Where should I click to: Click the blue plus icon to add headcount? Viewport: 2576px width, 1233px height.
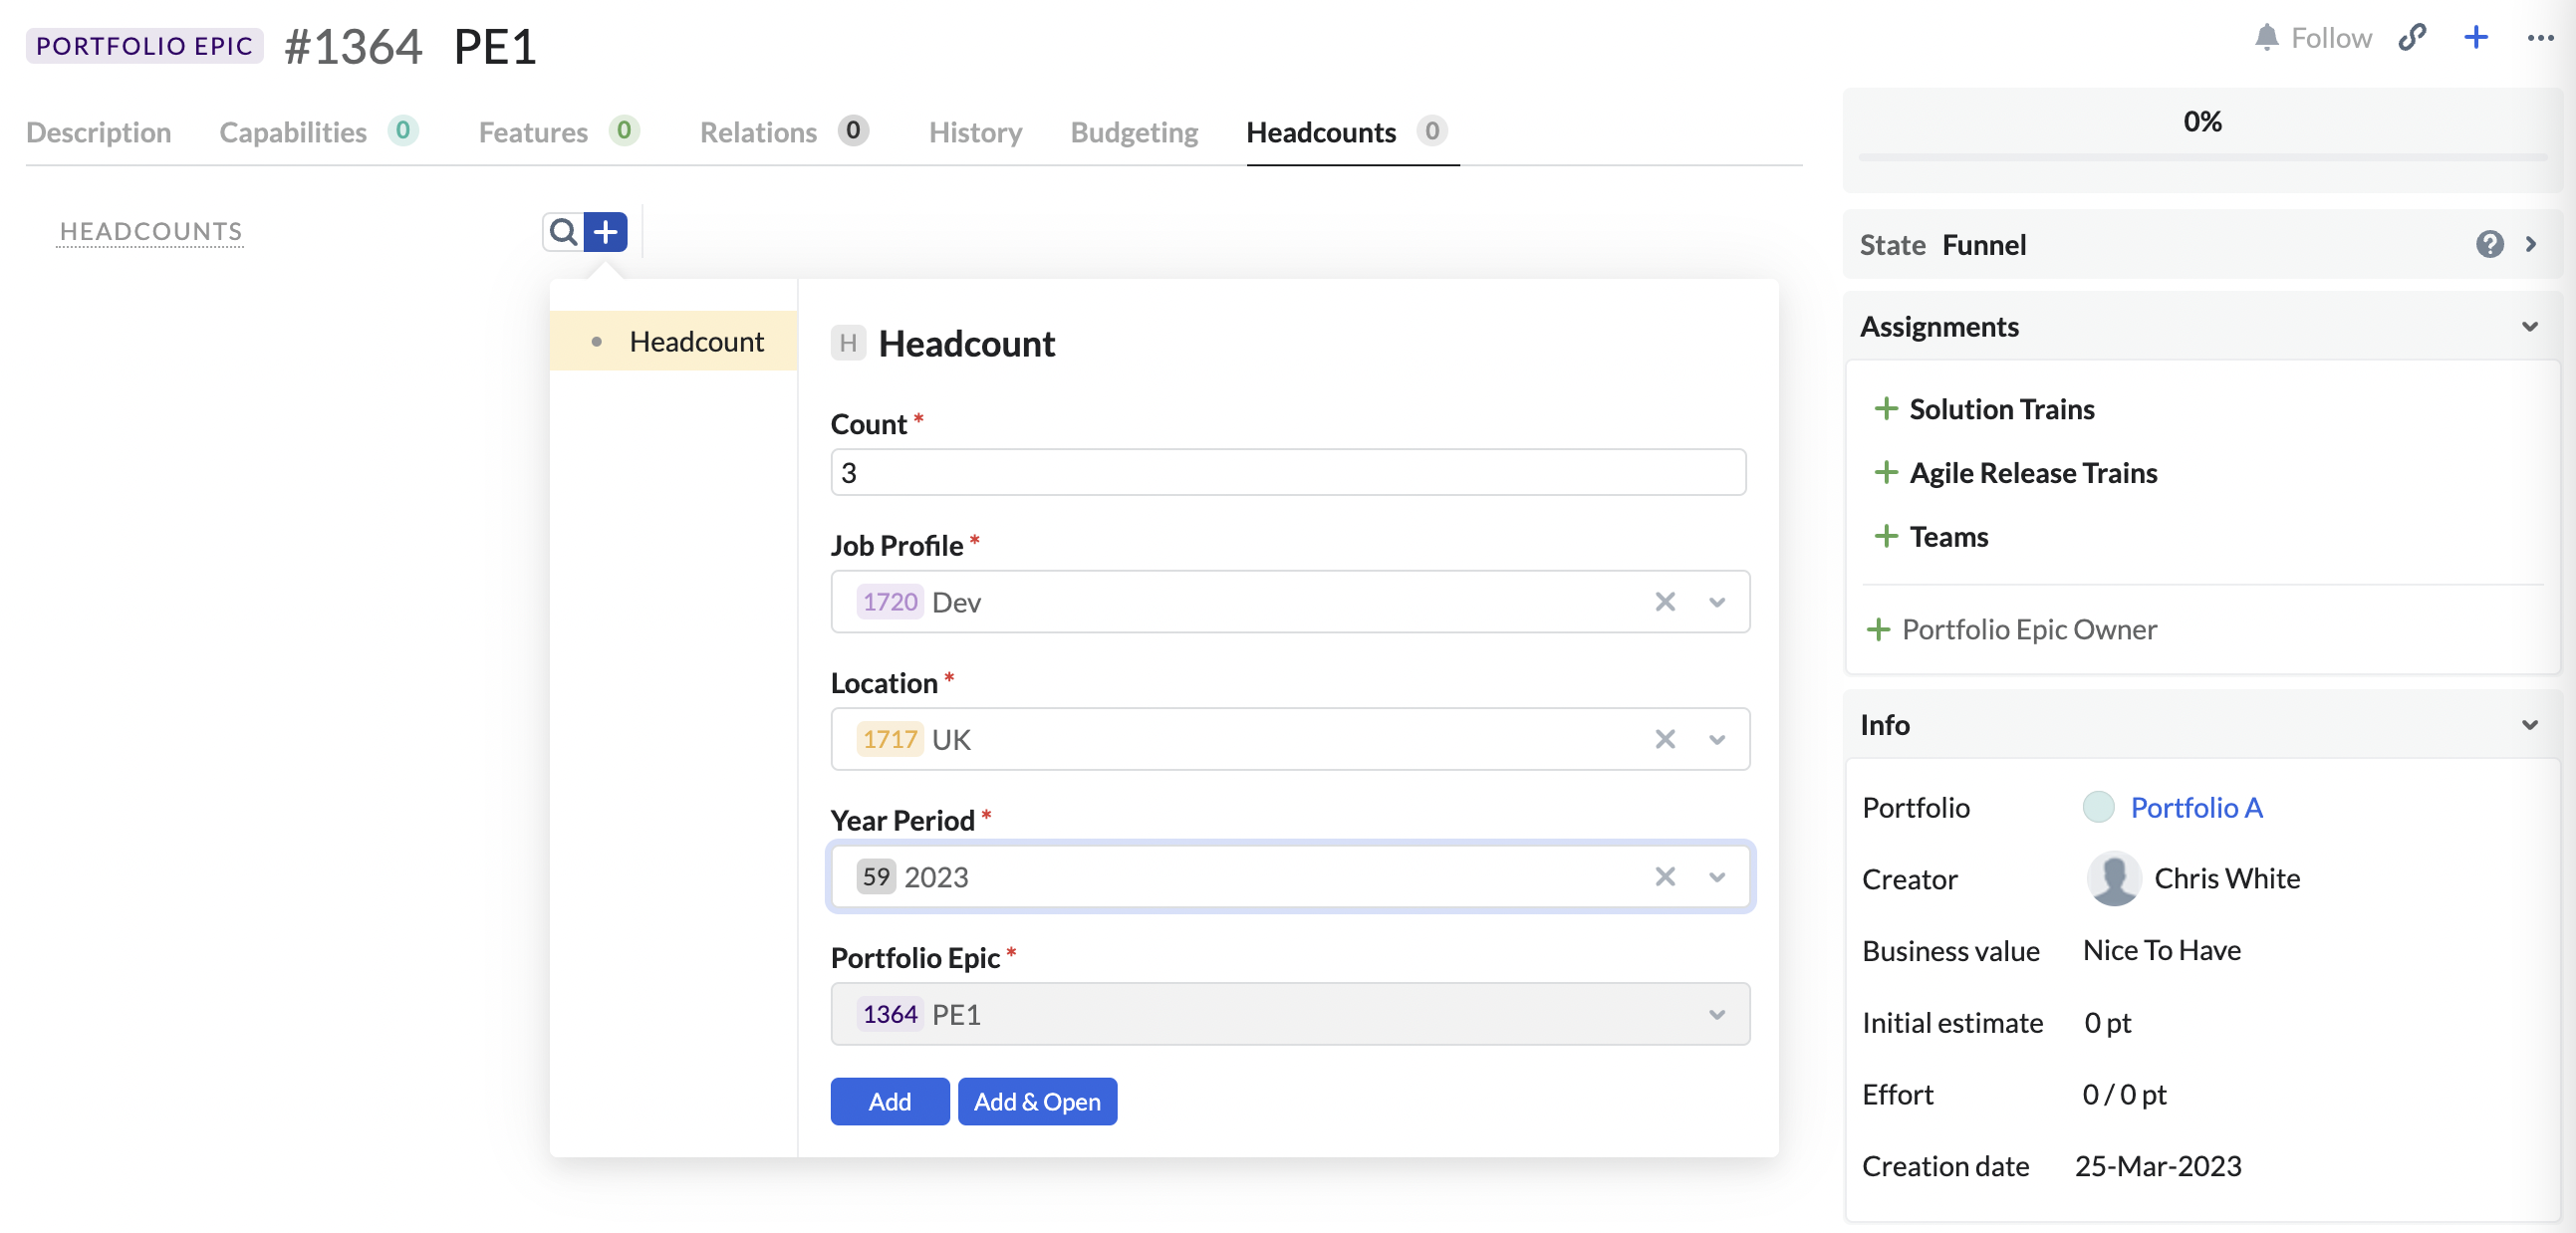[606, 231]
